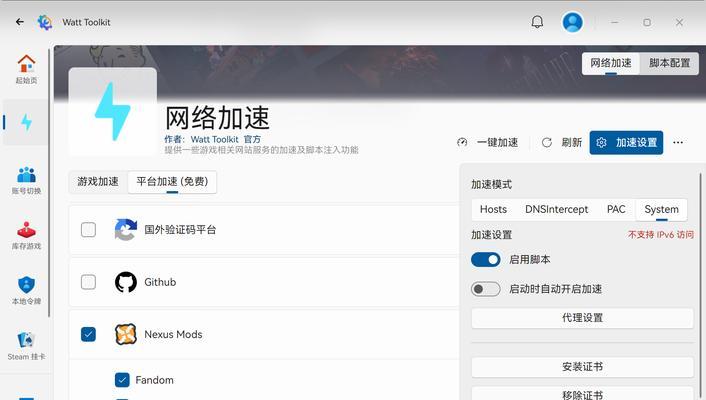Click the Github octocat icon
The height and width of the screenshot is (400, 706).
click(x=126, y=282)
